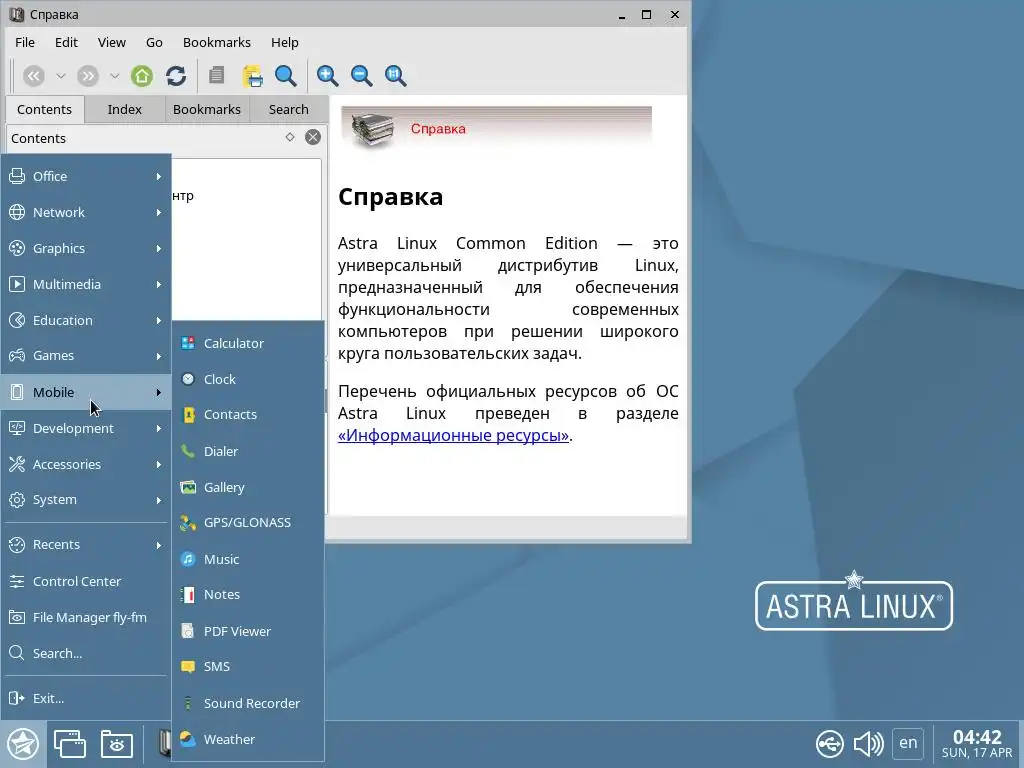Zoom out the help view

coord(361,76)
